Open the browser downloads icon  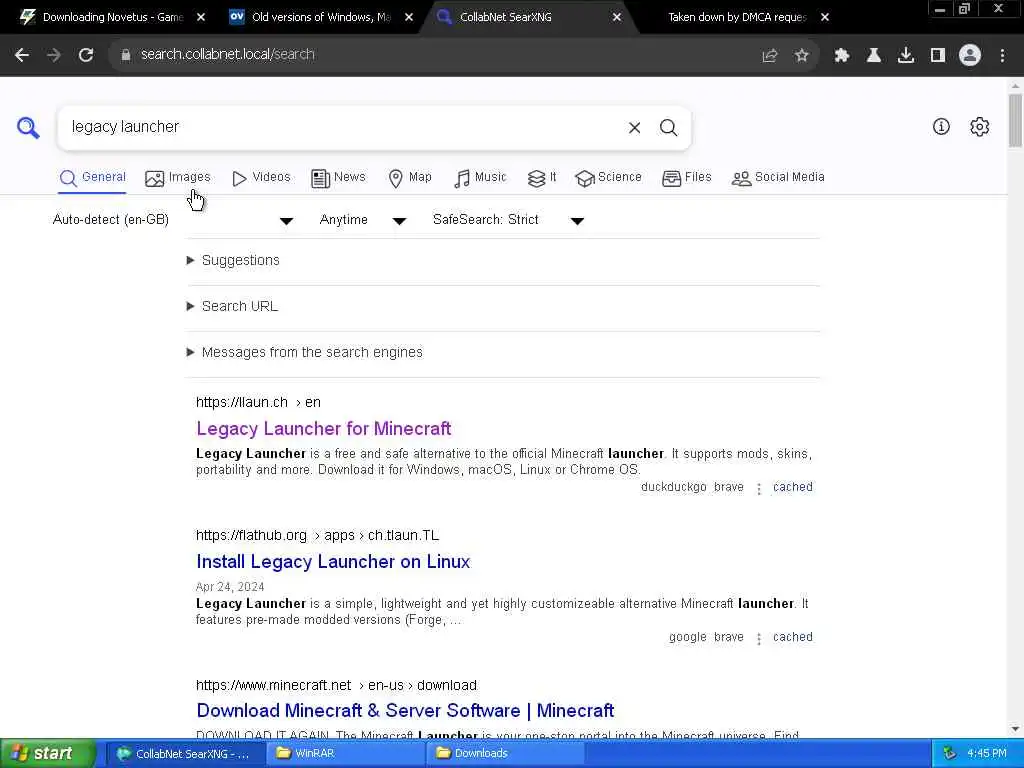(x=906, y=56)
